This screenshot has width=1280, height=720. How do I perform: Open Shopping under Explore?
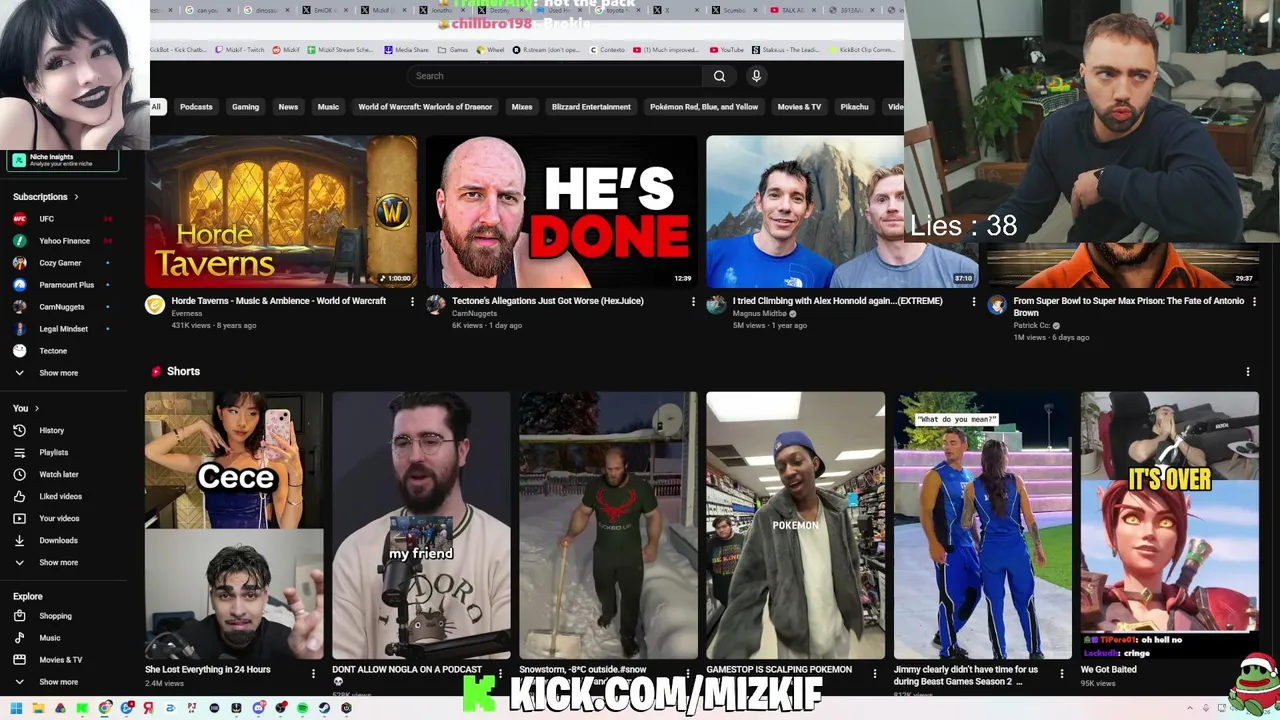pos(55,616)
